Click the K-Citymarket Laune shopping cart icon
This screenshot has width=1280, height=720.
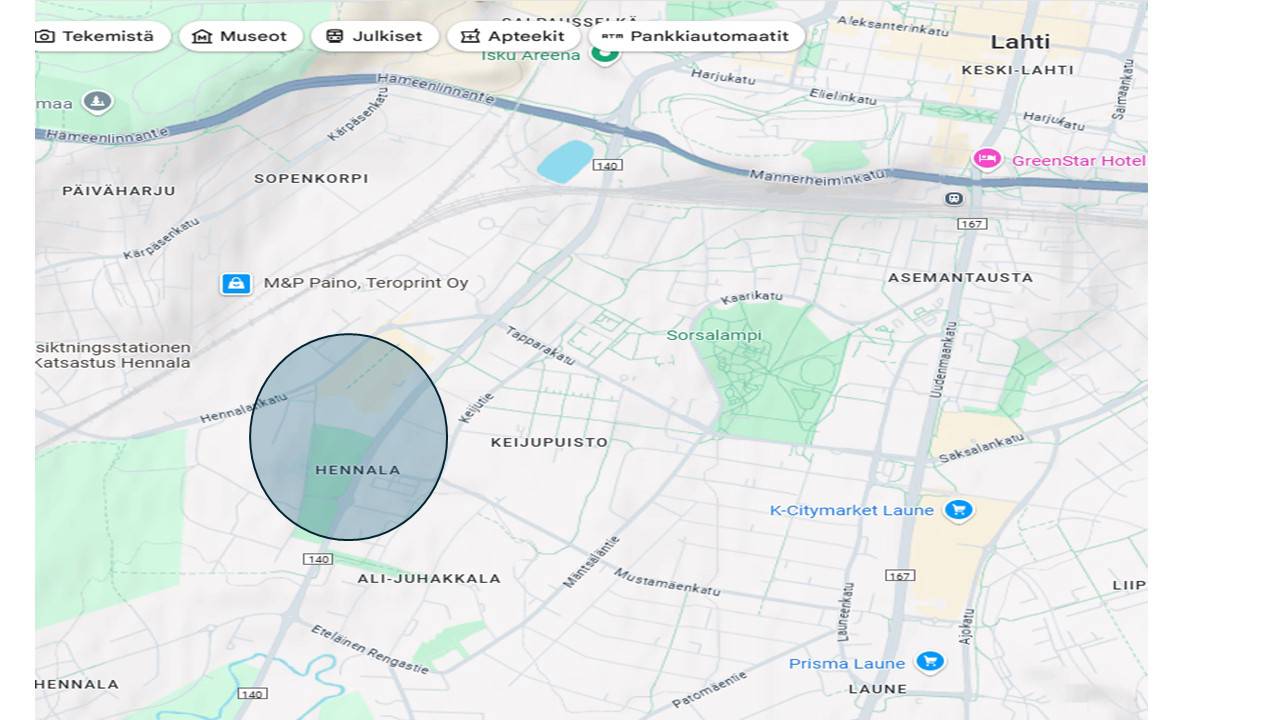pyautogui.click(x=958, y=510)
